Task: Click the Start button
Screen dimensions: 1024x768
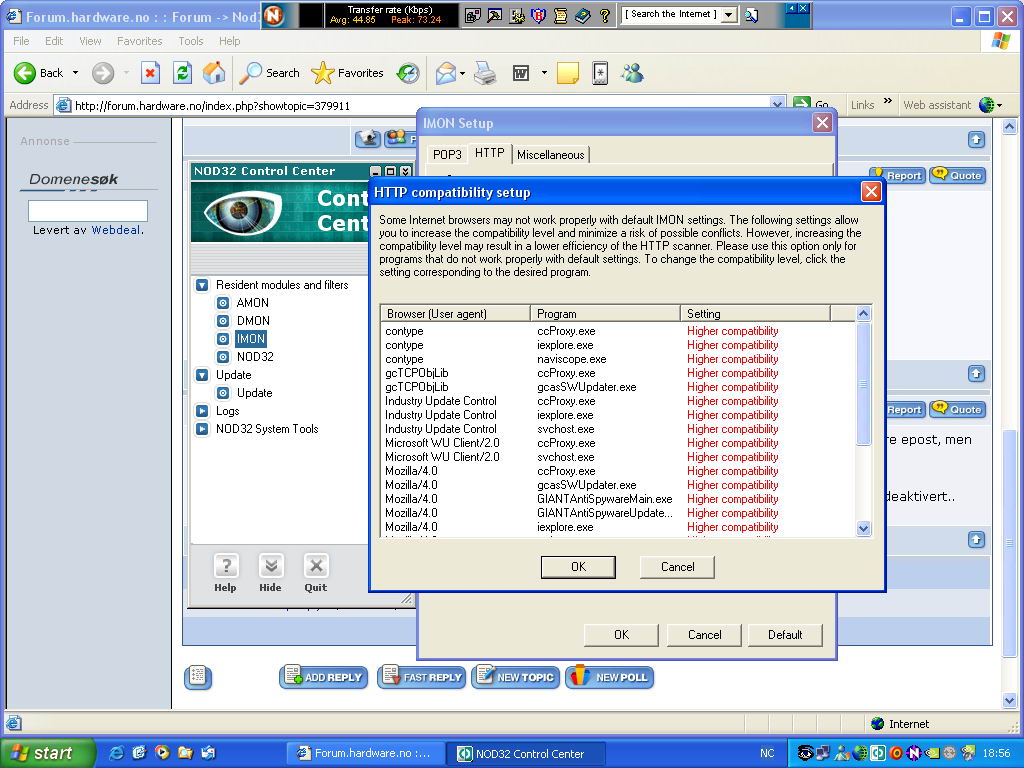Action: coord(48,753)
